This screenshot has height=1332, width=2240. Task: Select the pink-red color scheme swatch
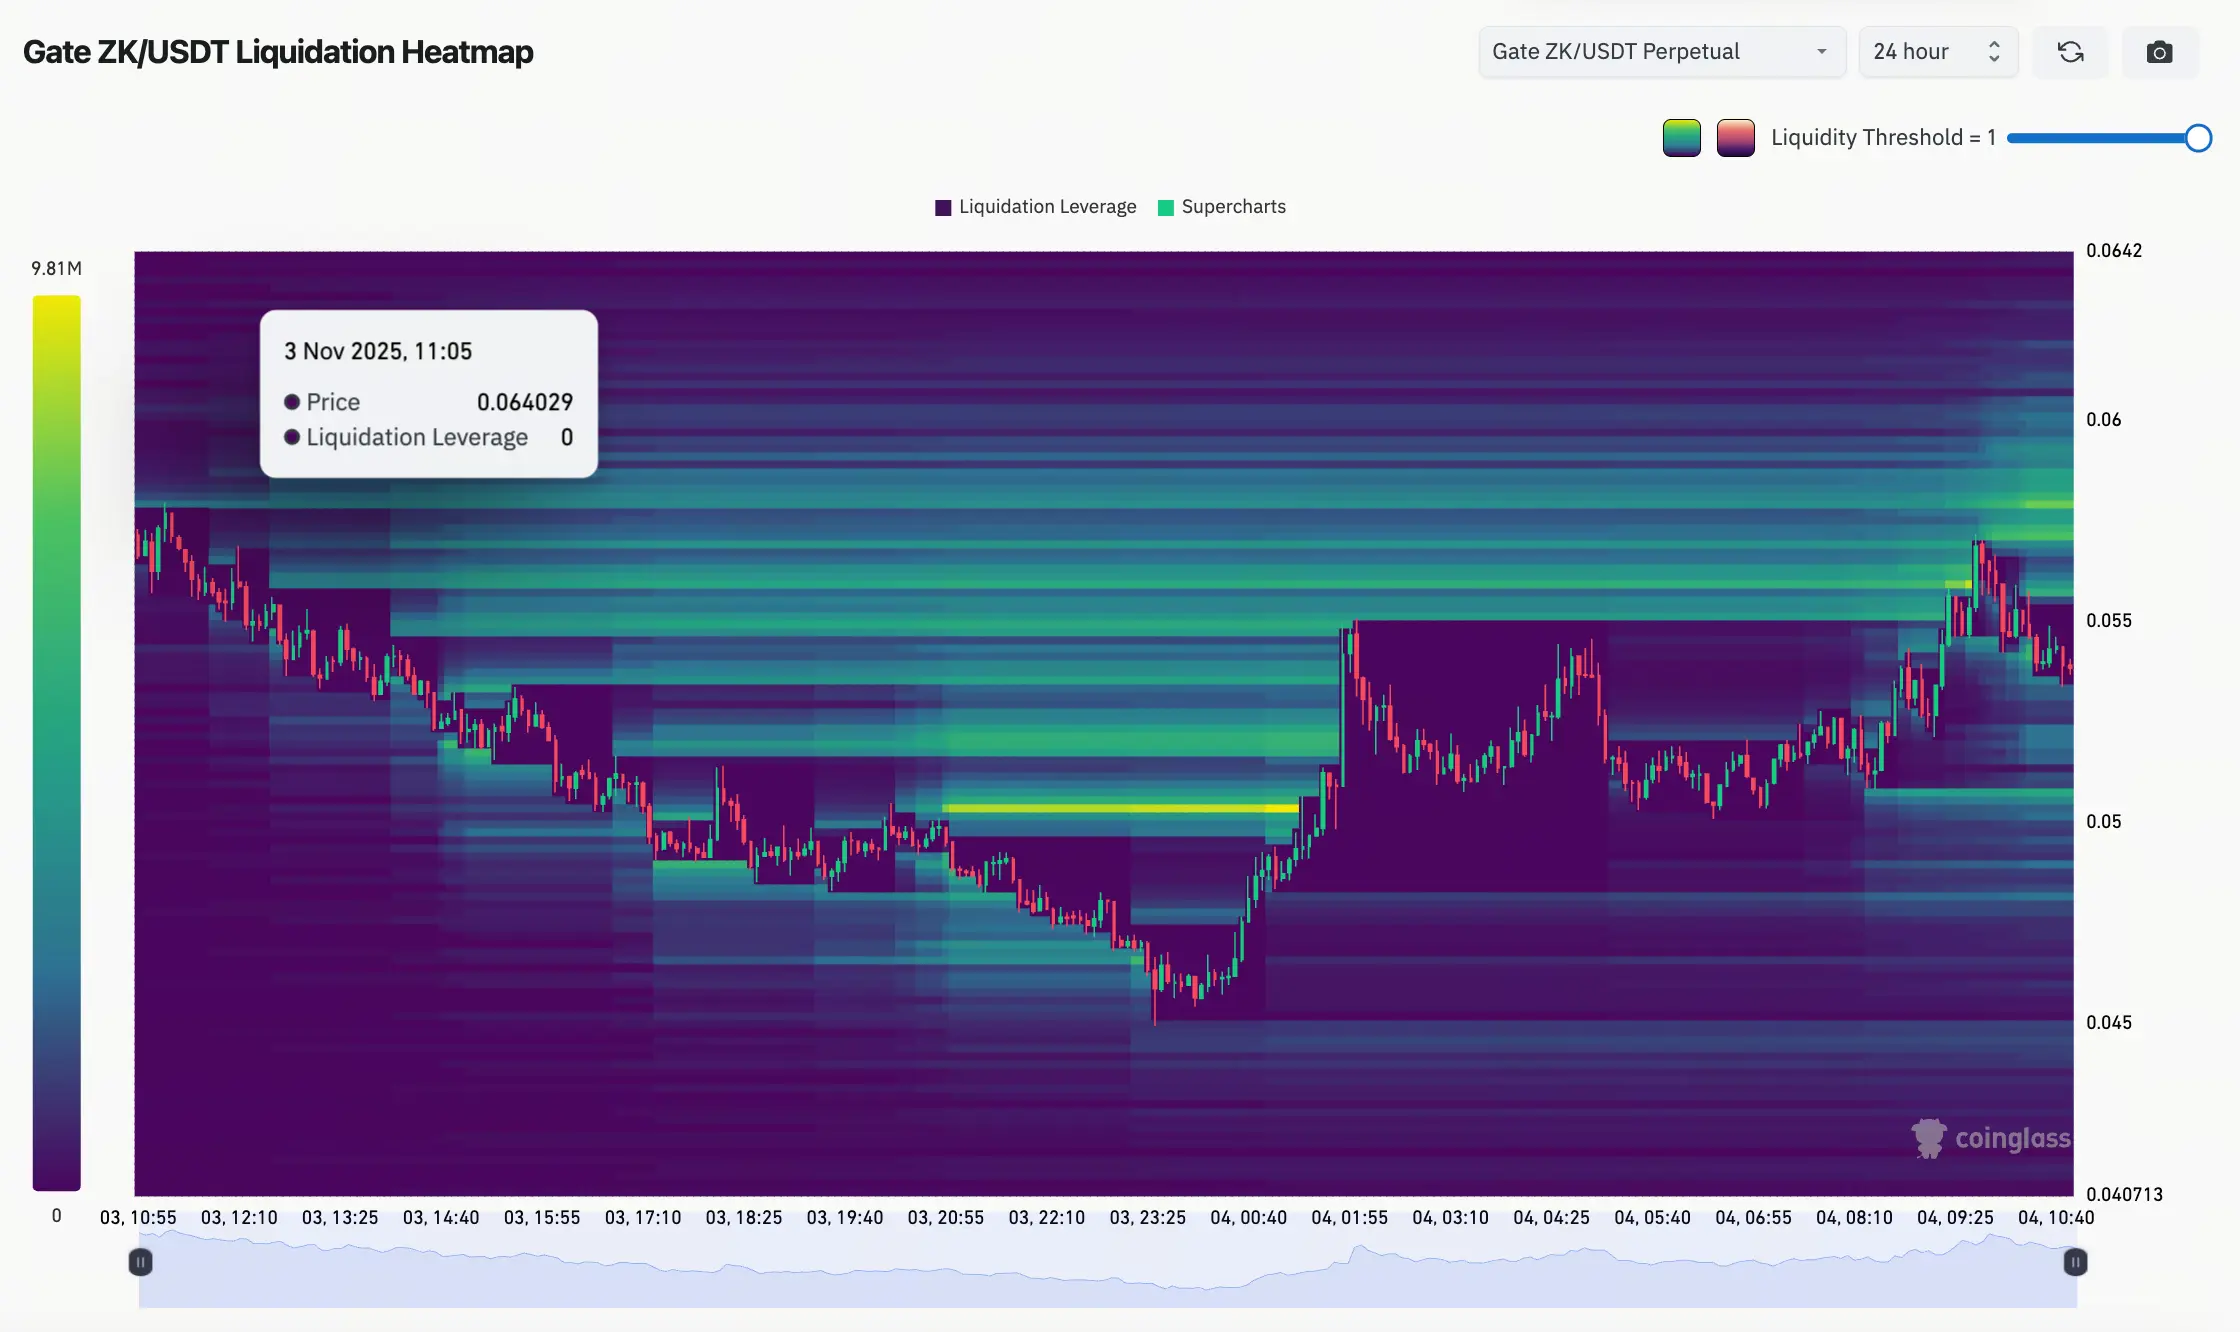click(x=1735, y=138)
